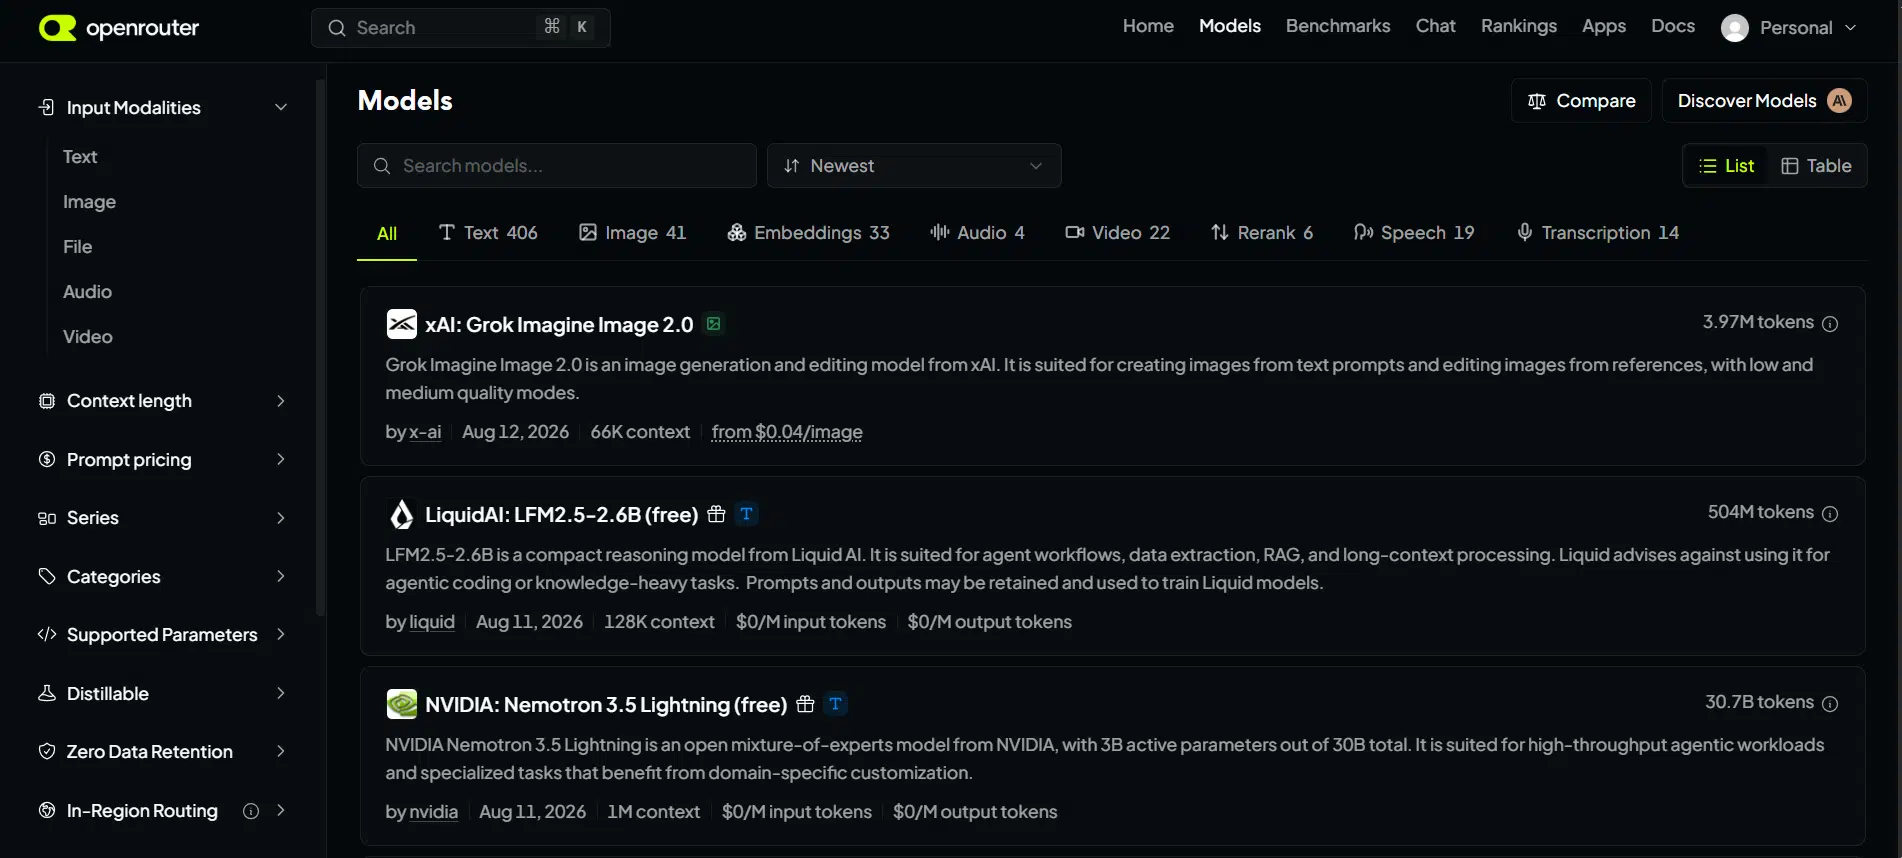Open the nvidia provider link
1902x858 pixels.
tap(434, 812)
